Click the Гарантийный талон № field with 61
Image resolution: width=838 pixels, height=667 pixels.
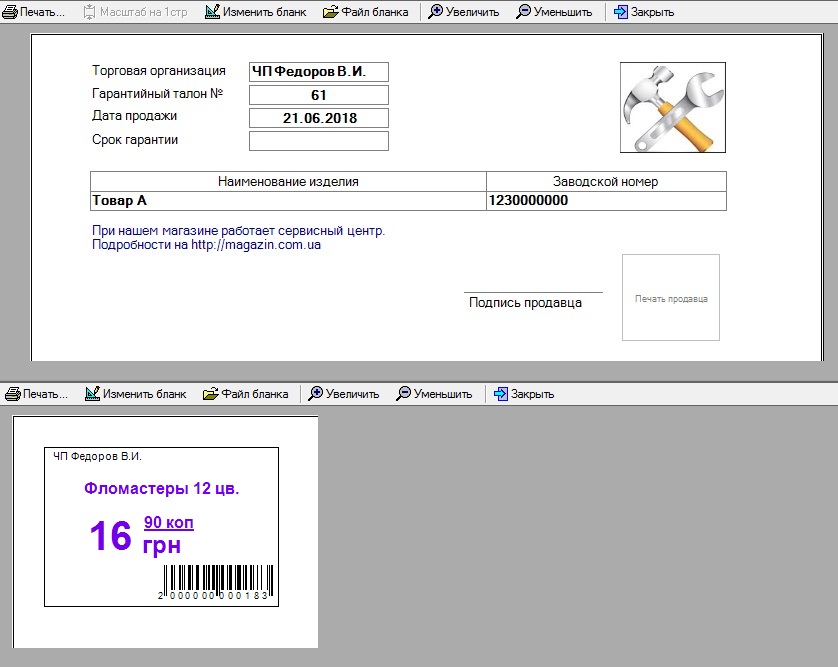[318, 95]
